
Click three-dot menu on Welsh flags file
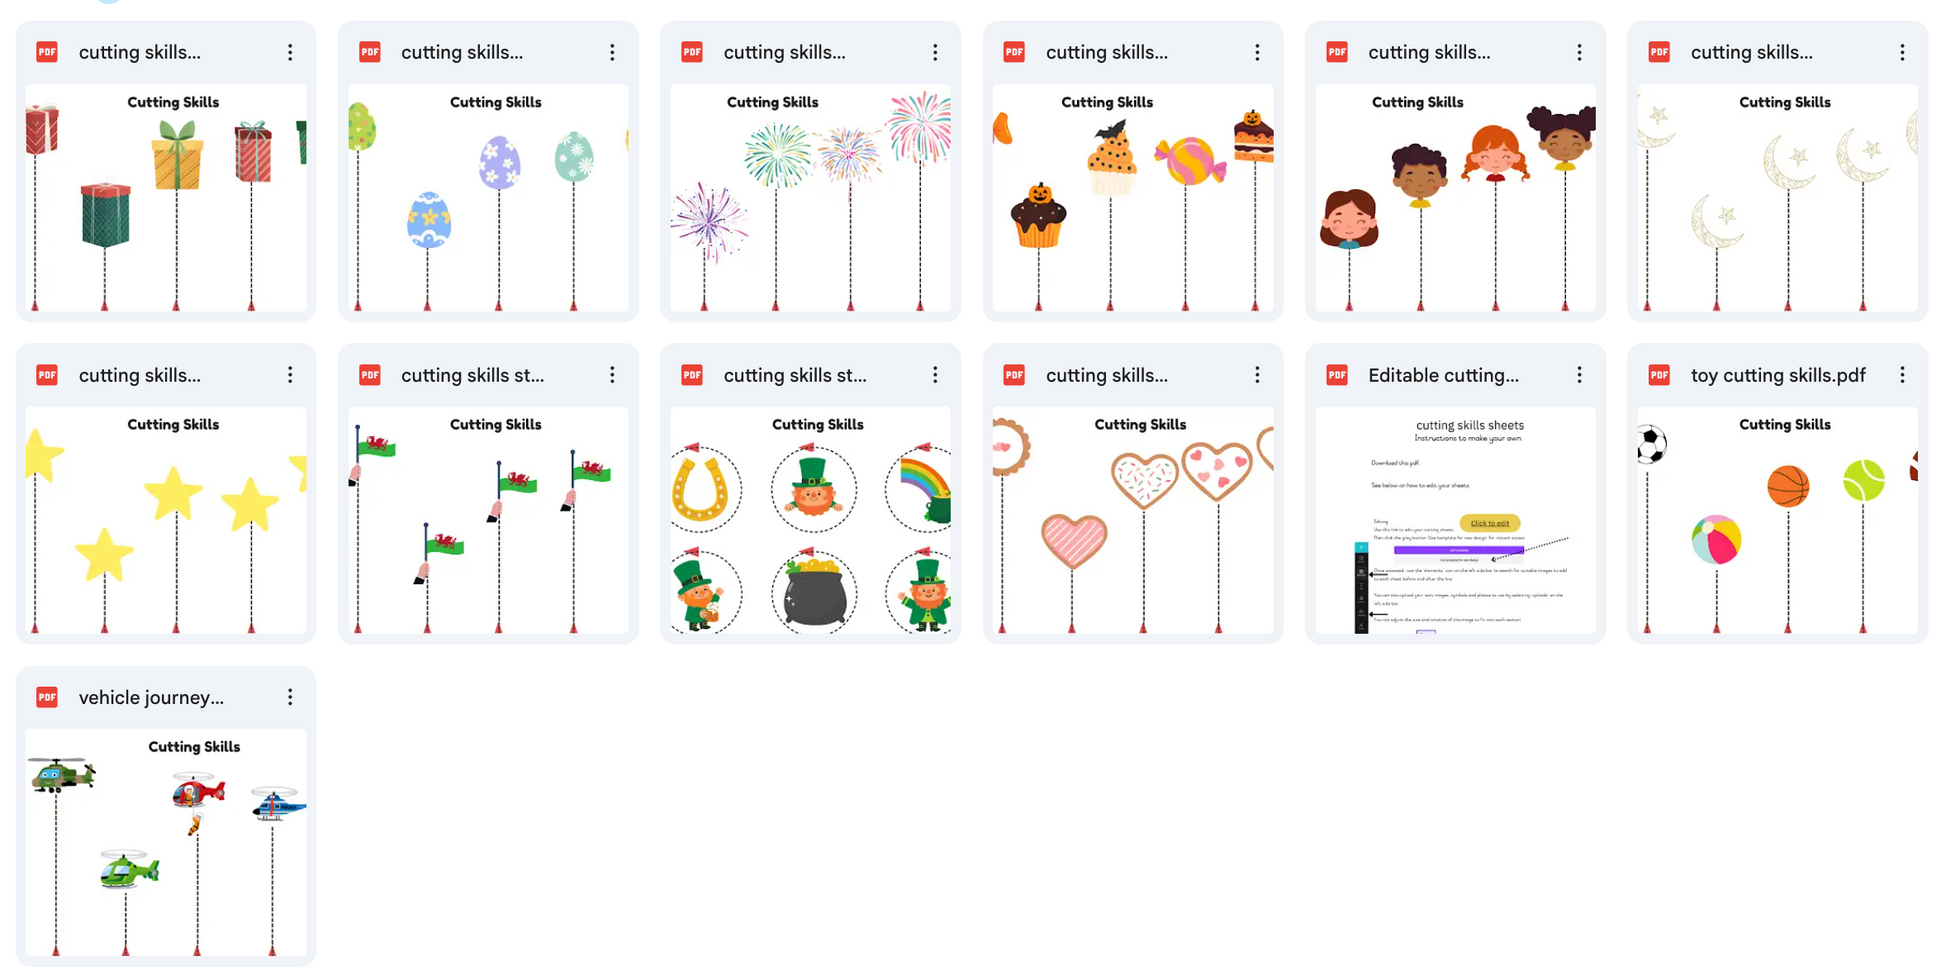[612, 375]
